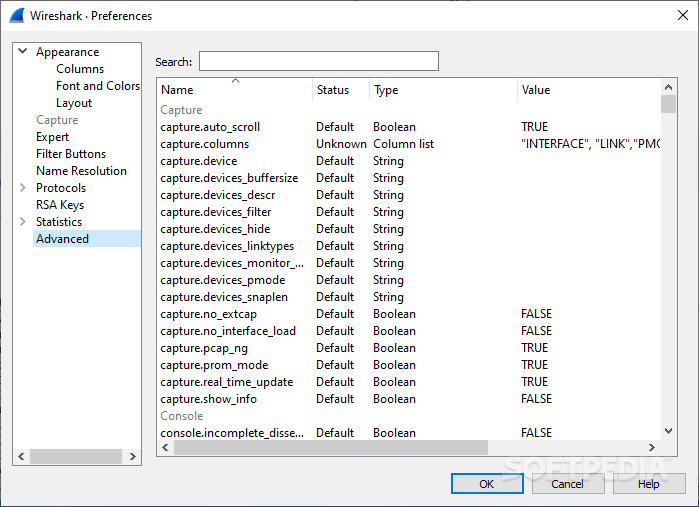
Task: Sort preferences by Status column header
Action: point(341,90)
